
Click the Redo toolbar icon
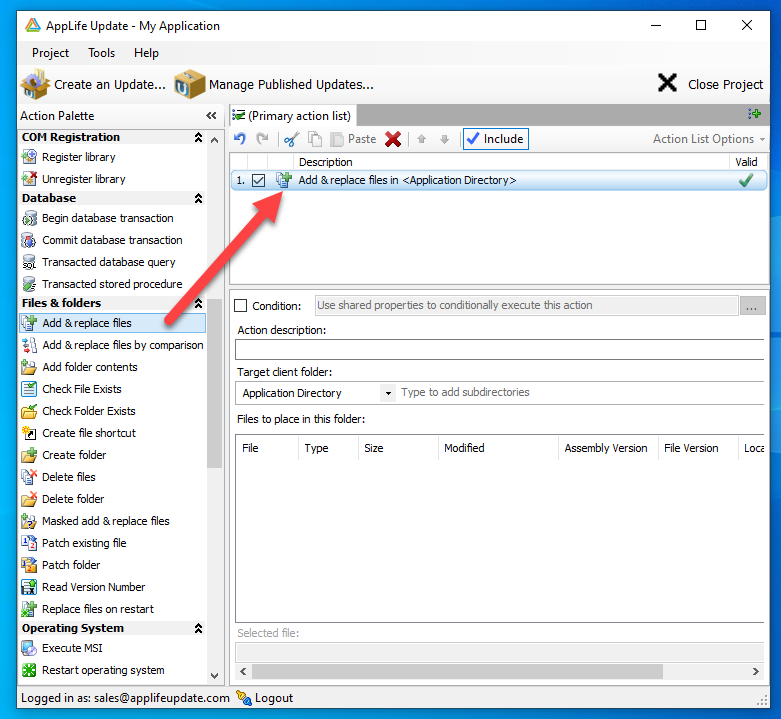262,139
